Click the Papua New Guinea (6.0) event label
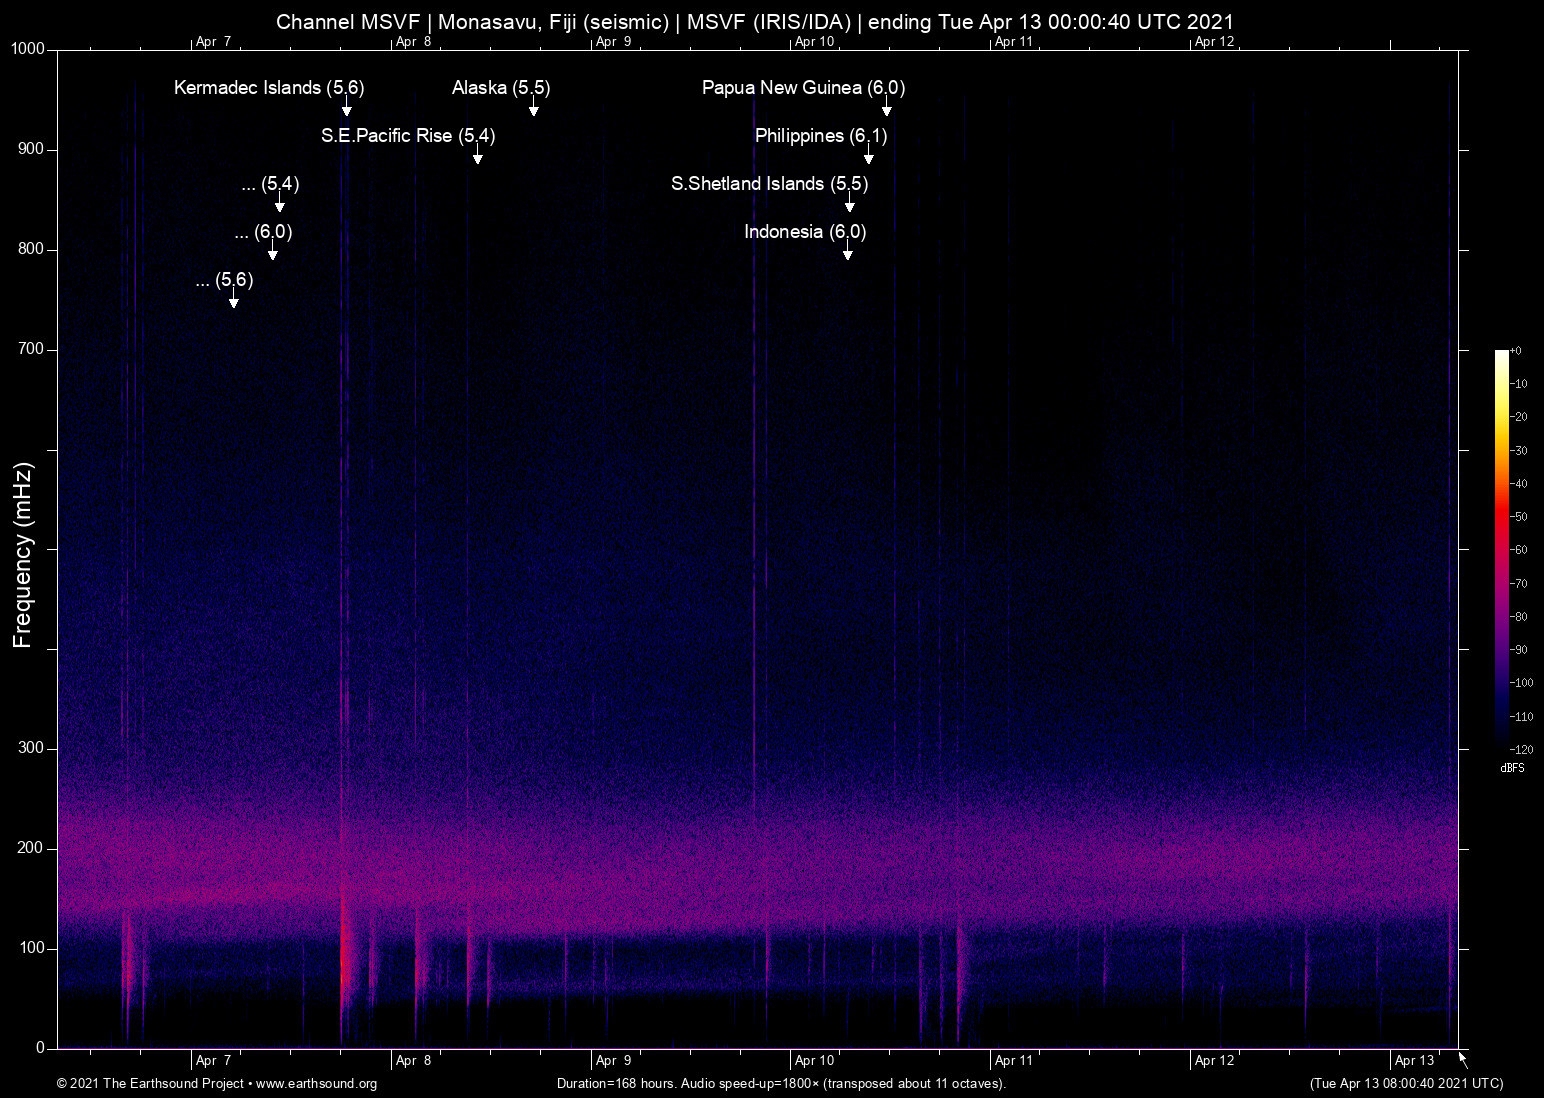Viewport: 1544px width, 1098px height. (x=803, y=88)
